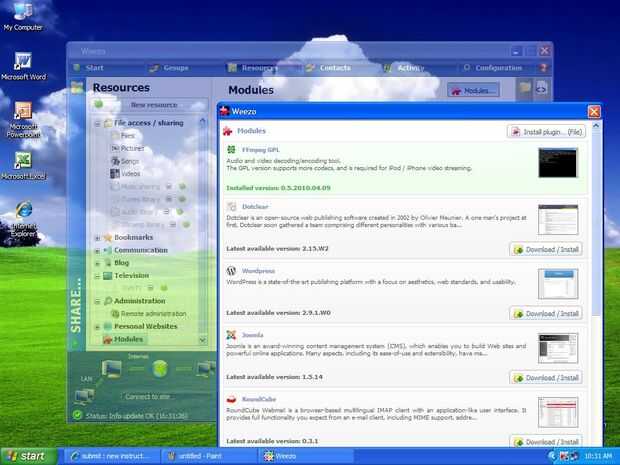620x465 pixels.
Task: Select Videos in resource tree
Action: click(125, 174)
